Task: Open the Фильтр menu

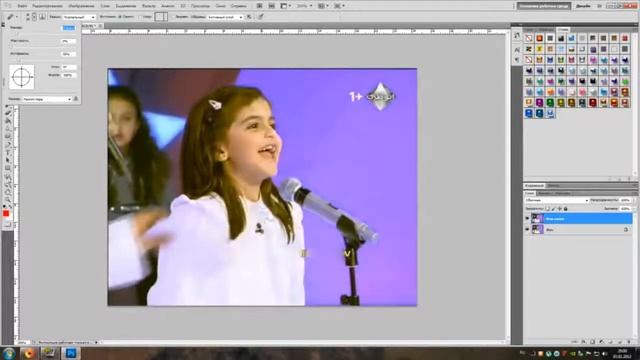Action: tap(149, 6)
